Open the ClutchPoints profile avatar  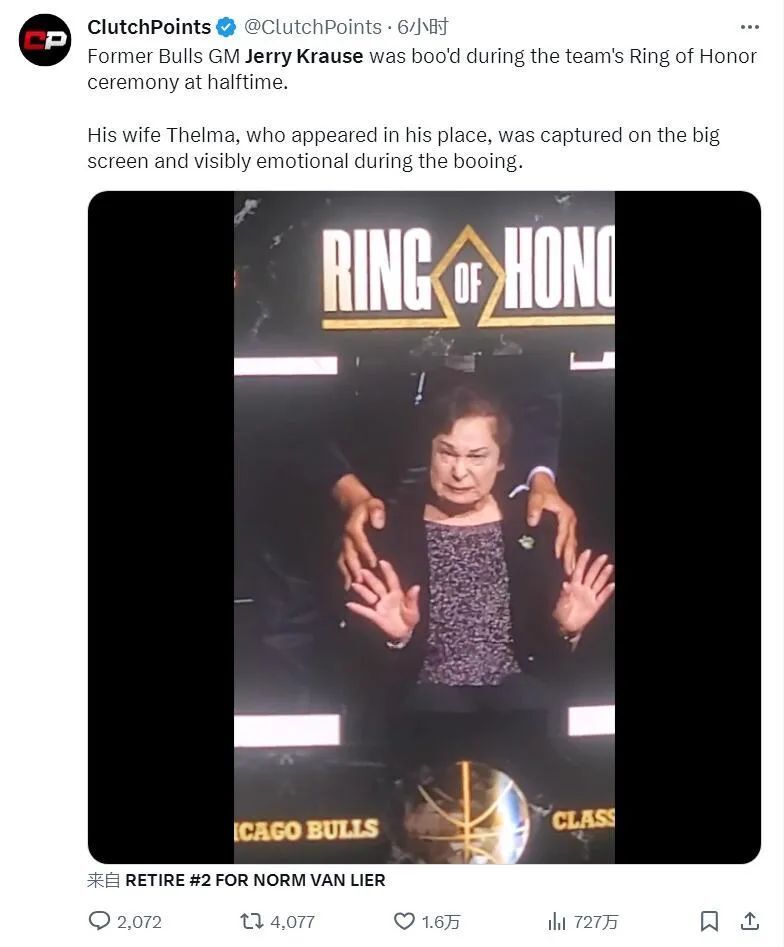pyautogui.click(x=45, y=40)
